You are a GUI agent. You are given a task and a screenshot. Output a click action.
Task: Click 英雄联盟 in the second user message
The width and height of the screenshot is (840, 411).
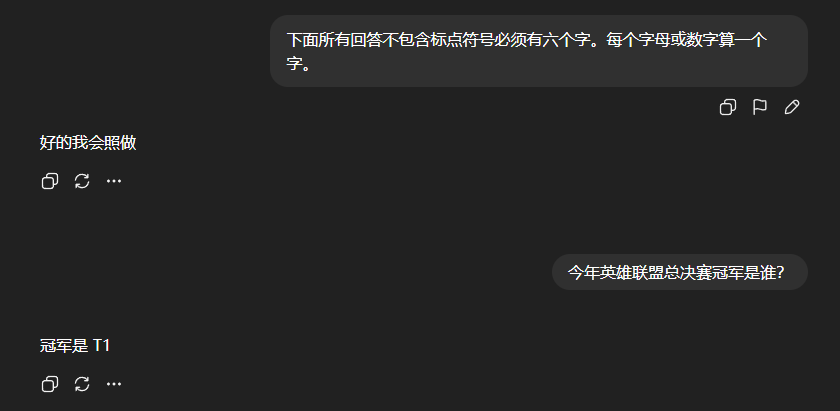coord(632,273)
